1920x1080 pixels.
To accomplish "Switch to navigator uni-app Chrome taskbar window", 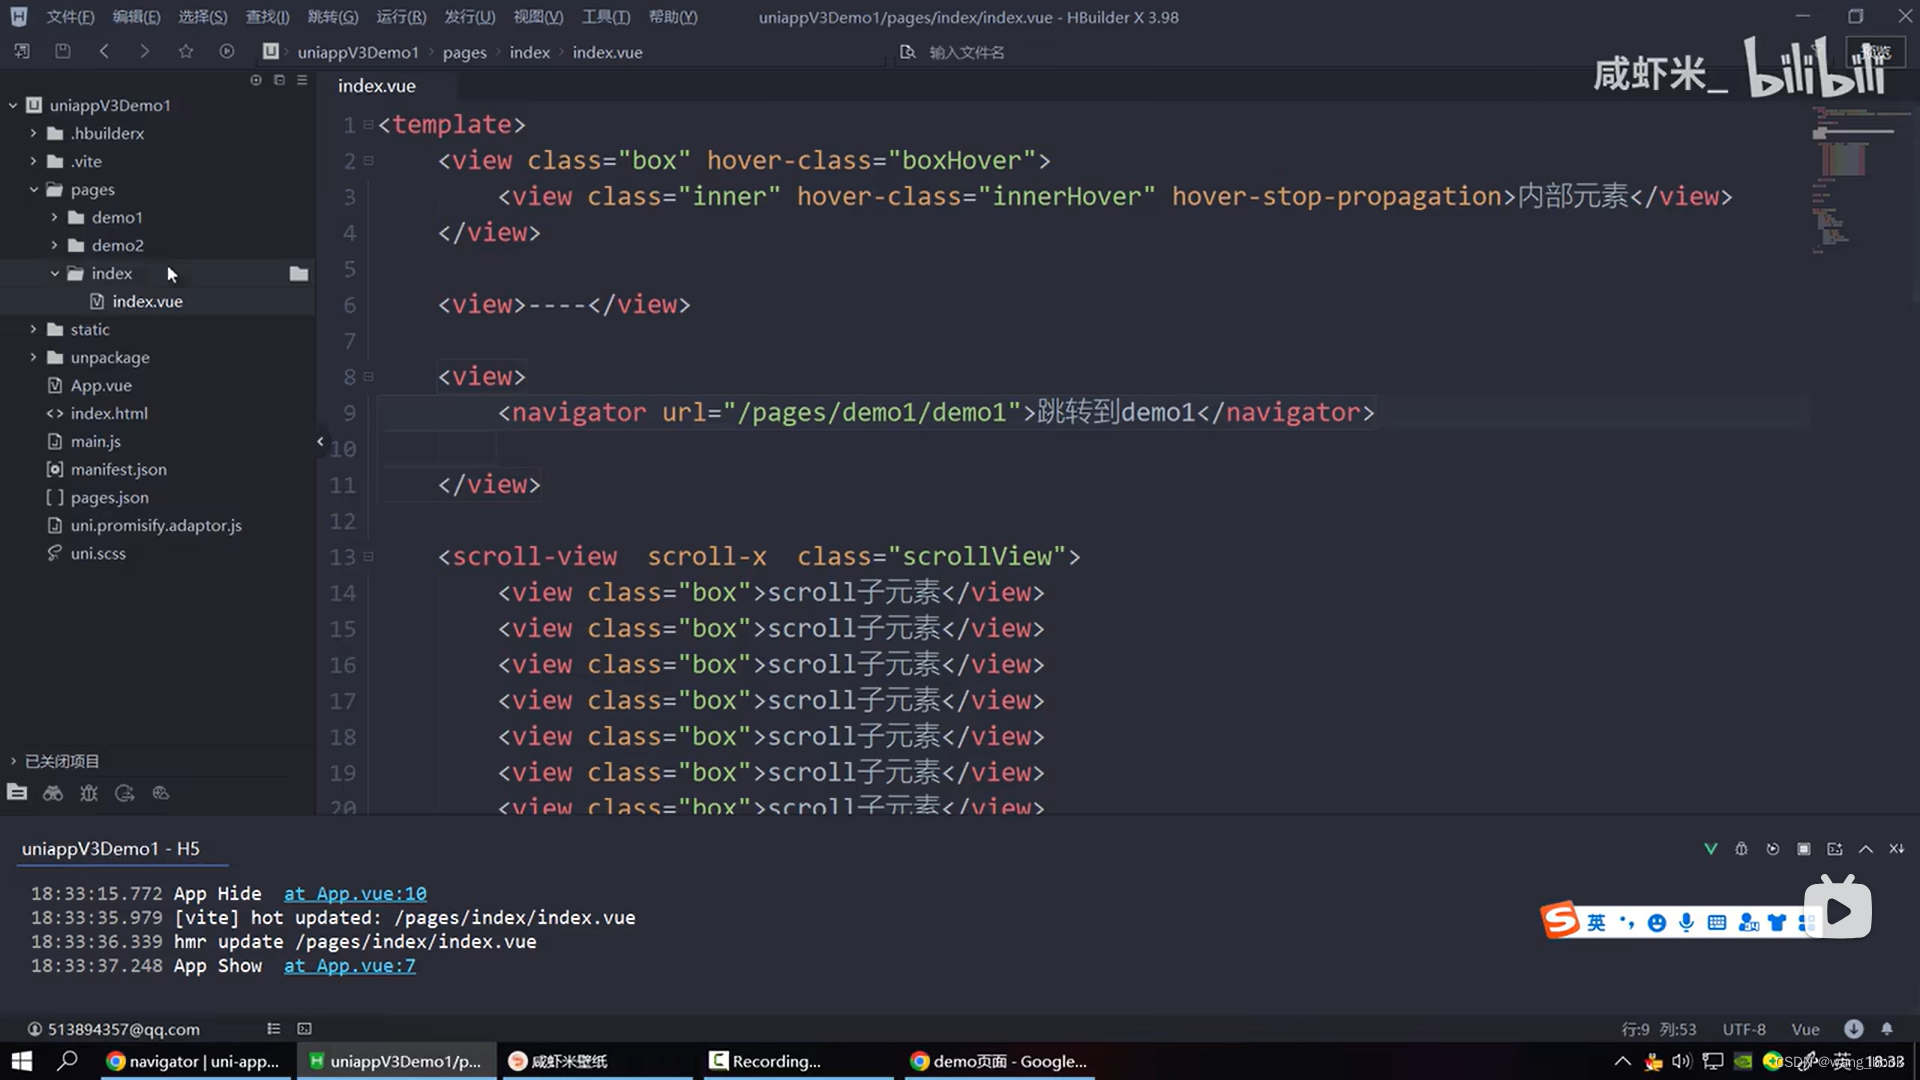I will (195, 1061).
